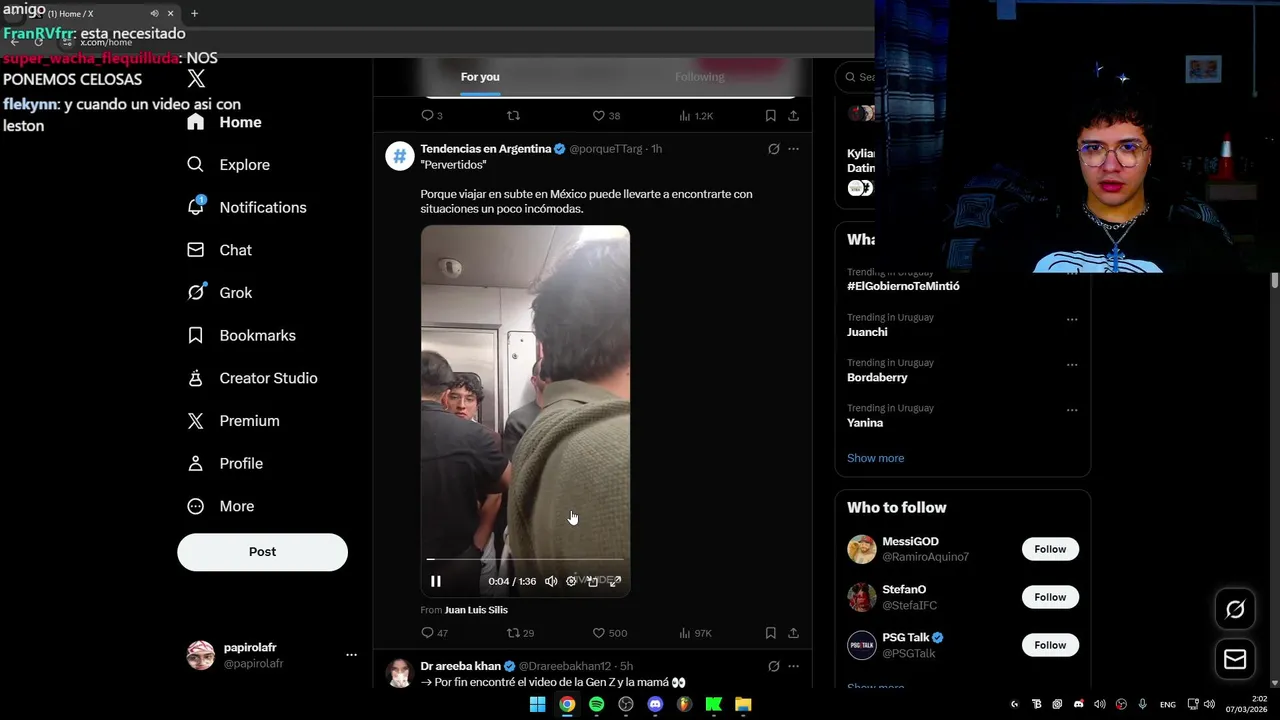Open the Explore search page
Image resolution: width=1280 pixels, height=720 pixels.
pyautogui.click(x=229, y=165)
